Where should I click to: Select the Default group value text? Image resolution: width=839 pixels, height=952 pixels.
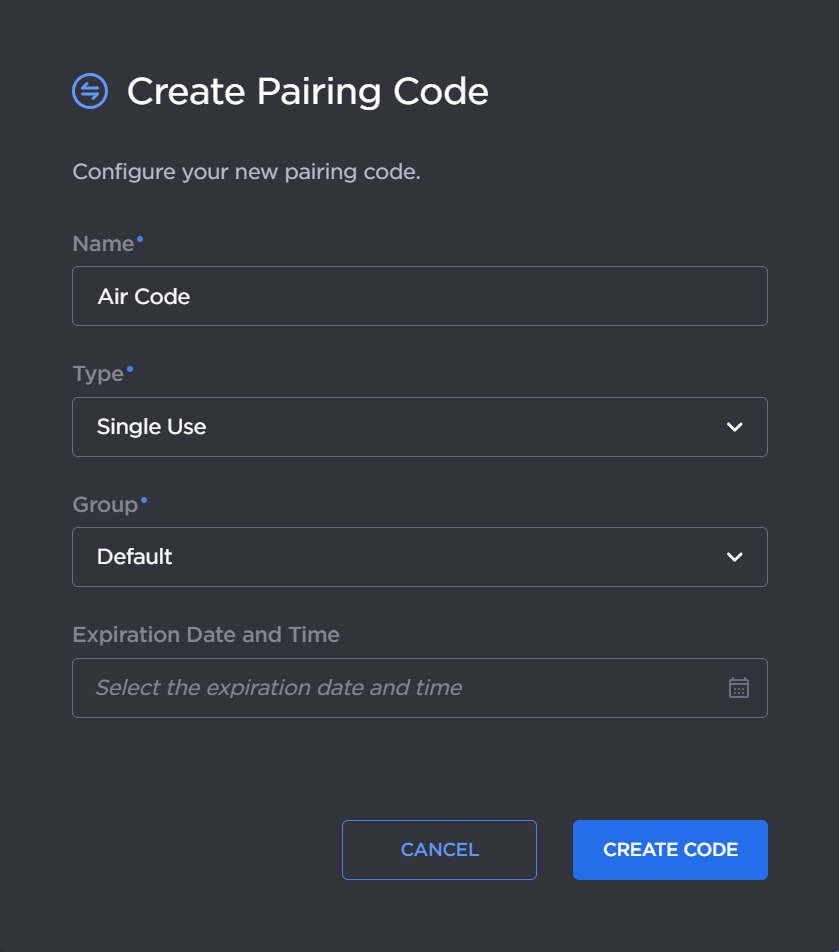(133, 557)
